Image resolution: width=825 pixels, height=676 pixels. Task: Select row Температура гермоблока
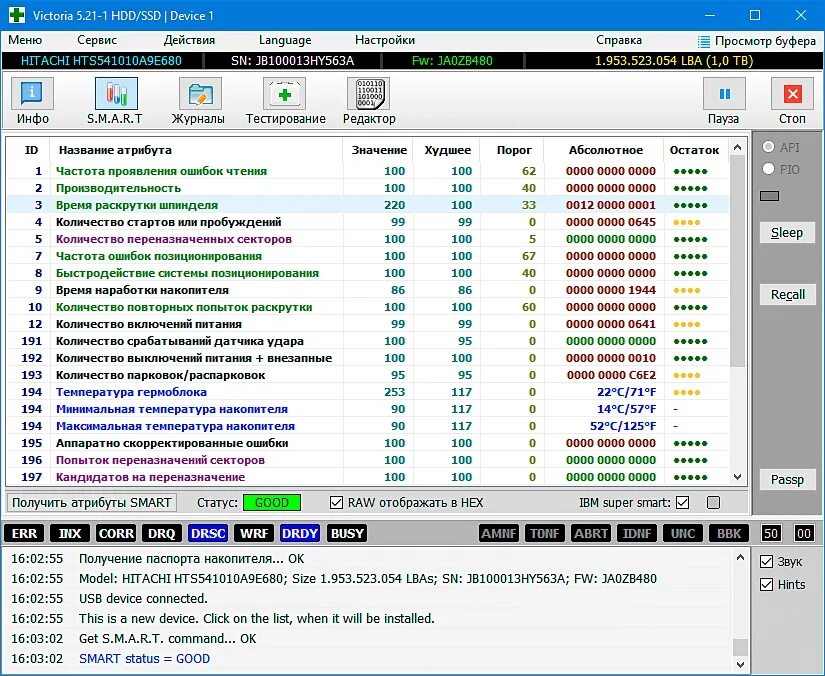368,392
